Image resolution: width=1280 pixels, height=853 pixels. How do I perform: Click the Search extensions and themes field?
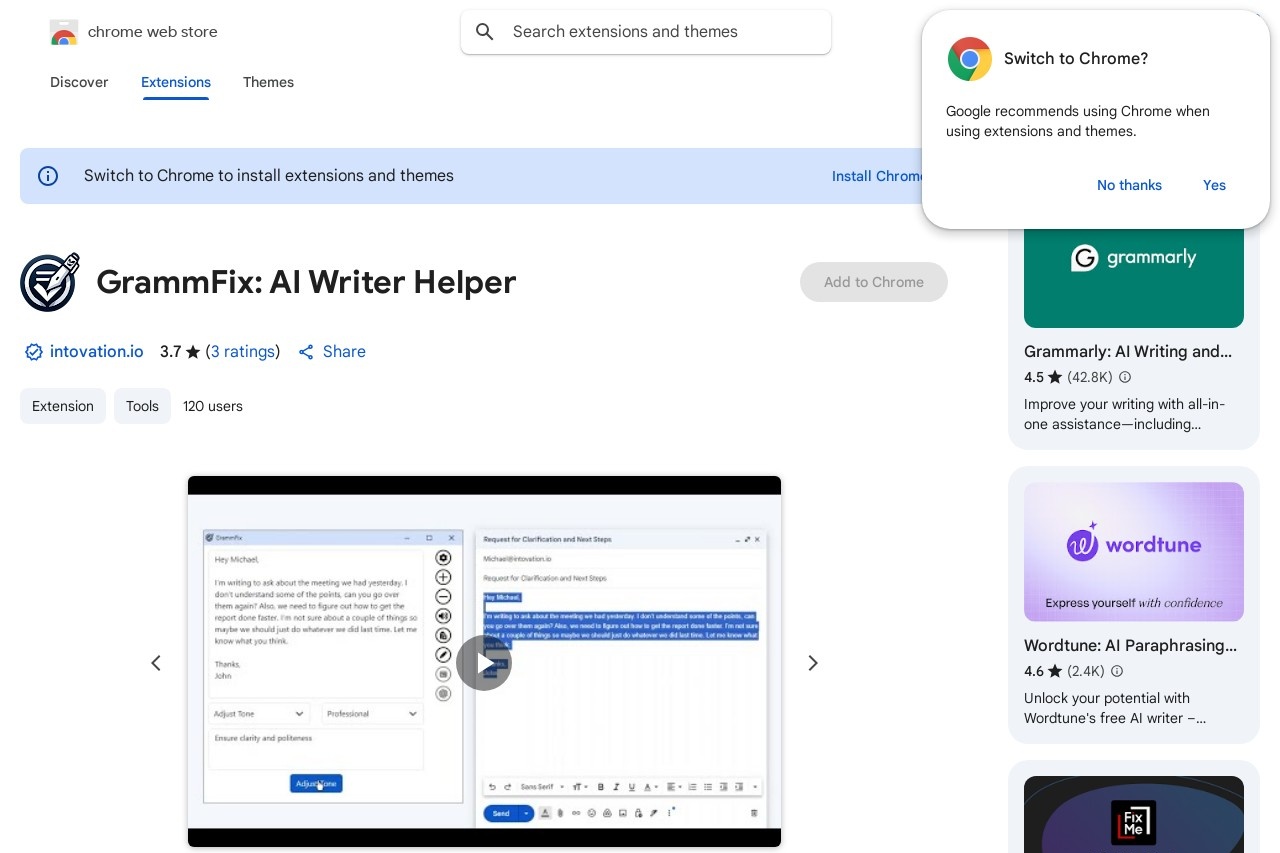(x=646, y=32)
